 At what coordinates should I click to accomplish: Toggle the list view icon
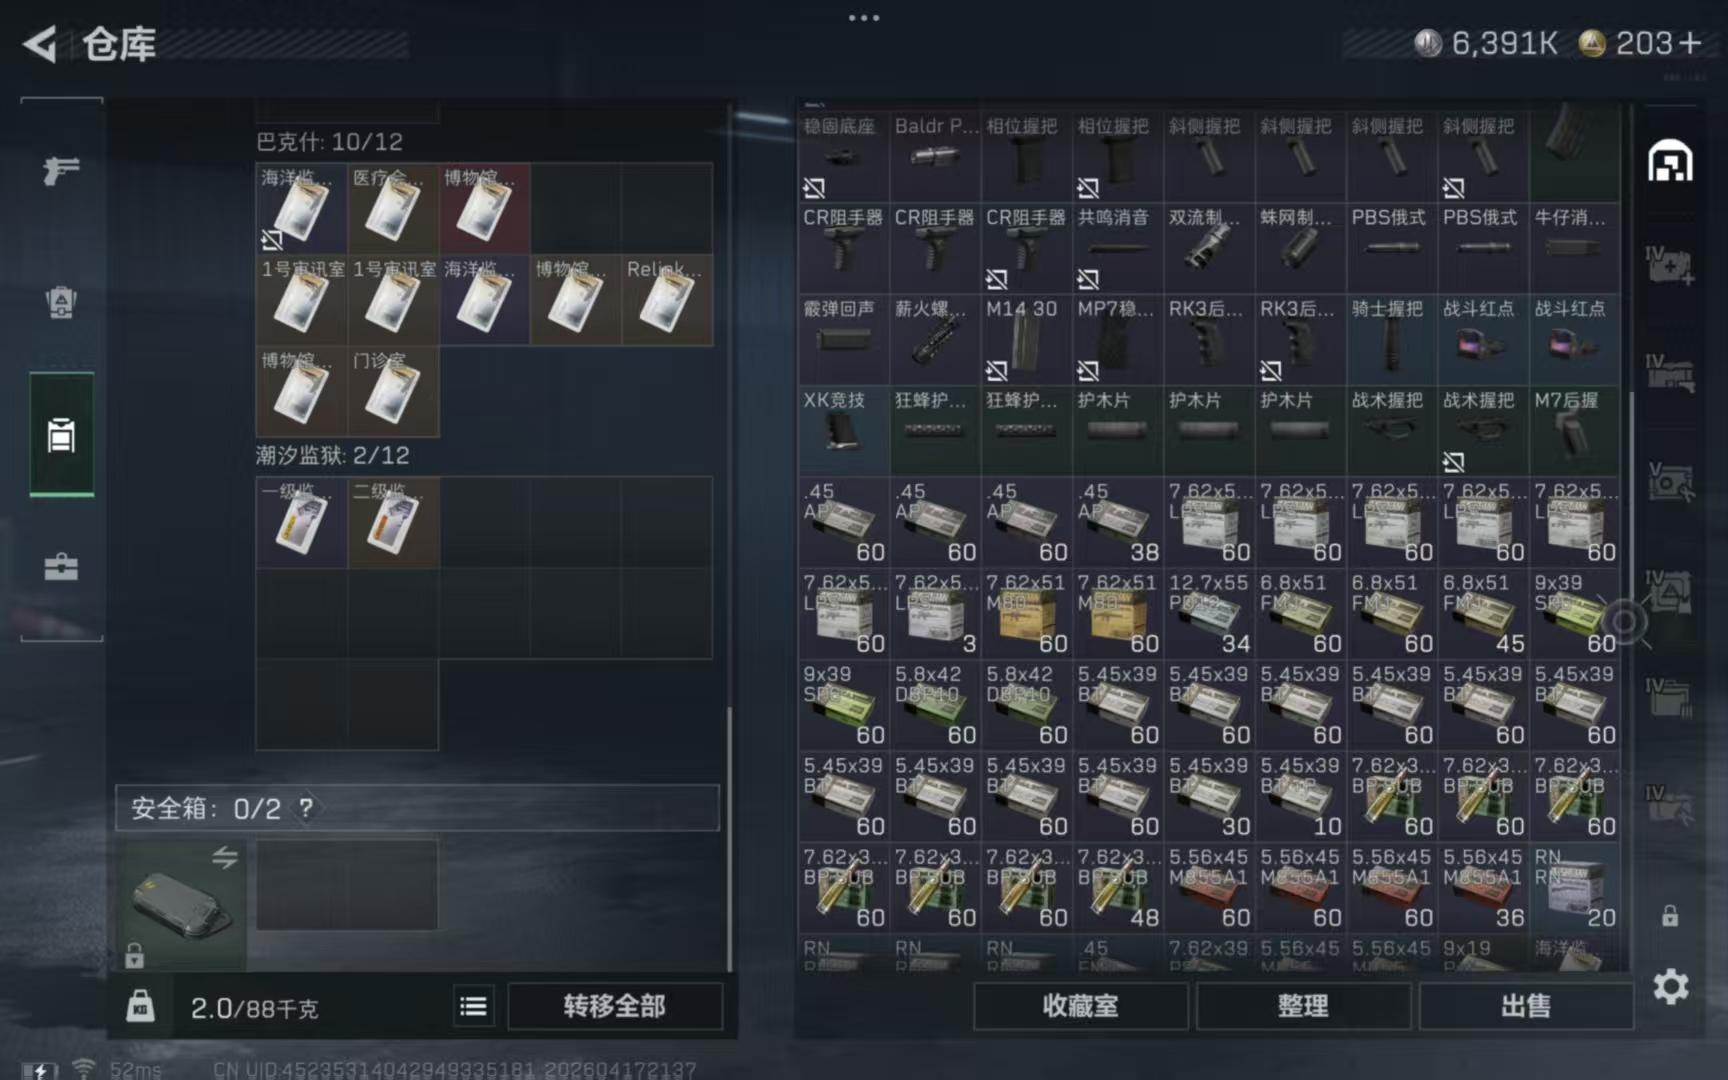coord(474,1006)
